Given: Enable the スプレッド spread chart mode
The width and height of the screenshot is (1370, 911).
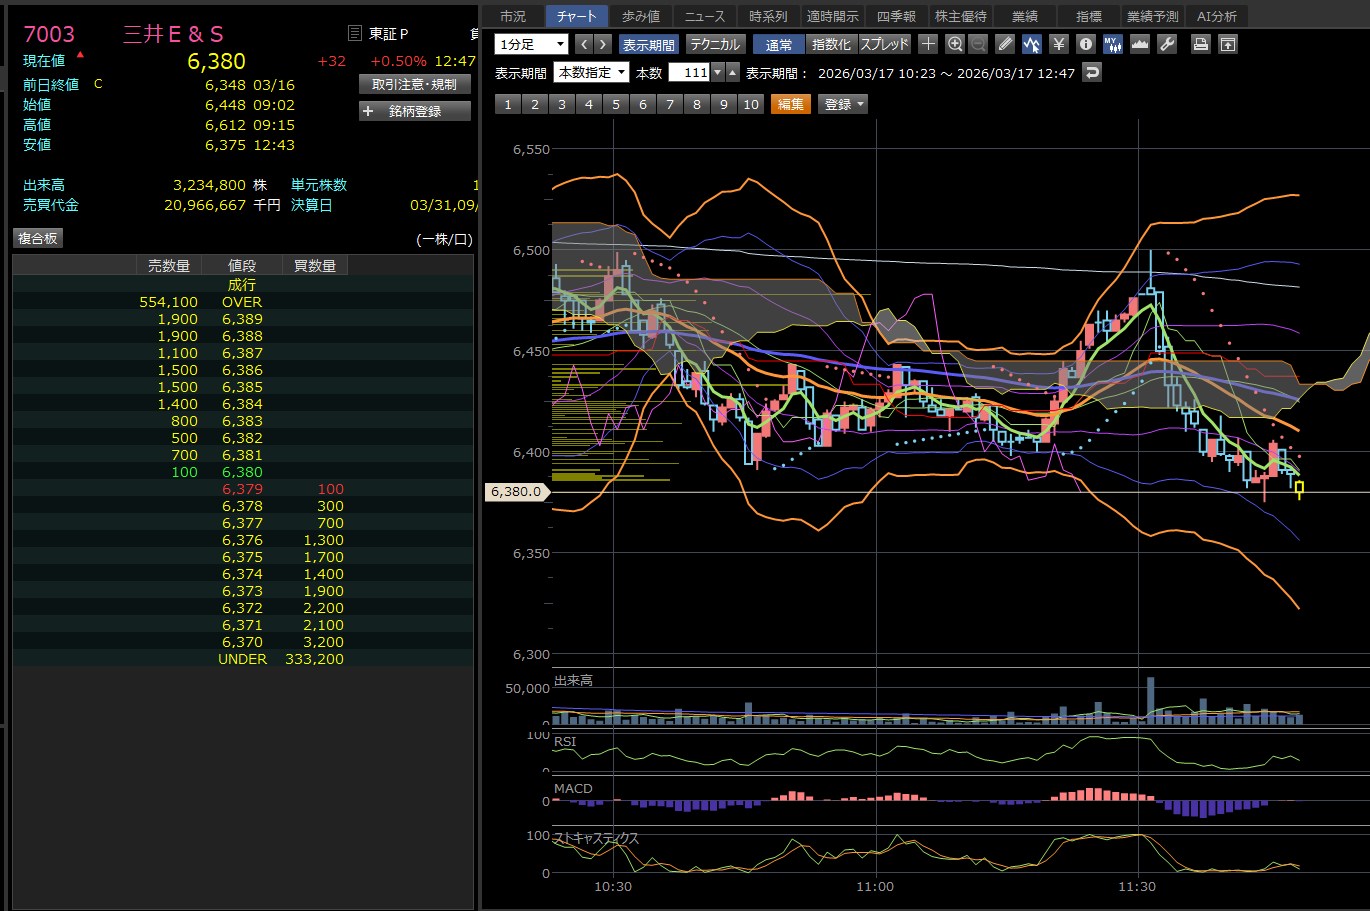Looking at the screenshot, I should point(885,44).
